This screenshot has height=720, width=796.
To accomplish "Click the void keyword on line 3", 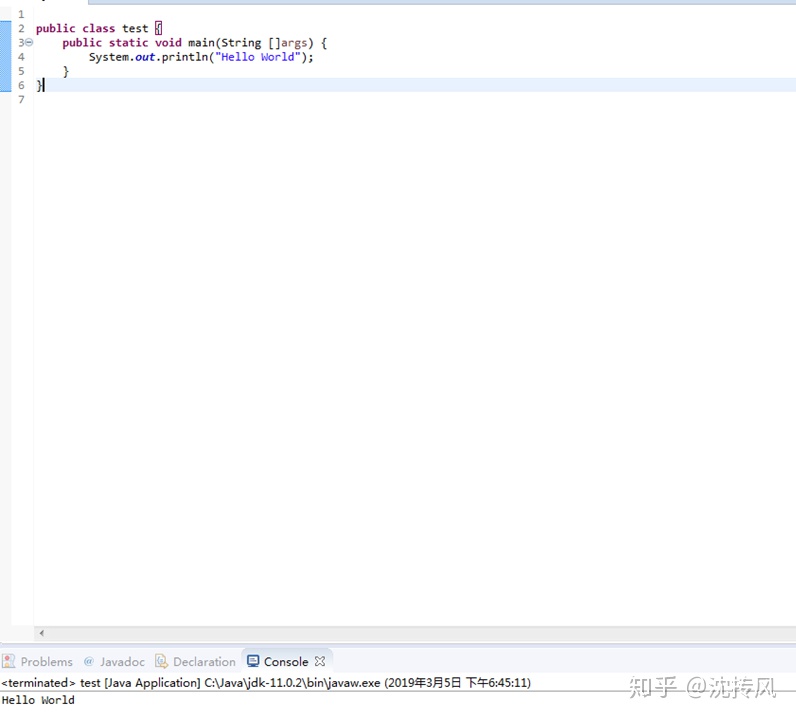I will [x=168, y=43].
